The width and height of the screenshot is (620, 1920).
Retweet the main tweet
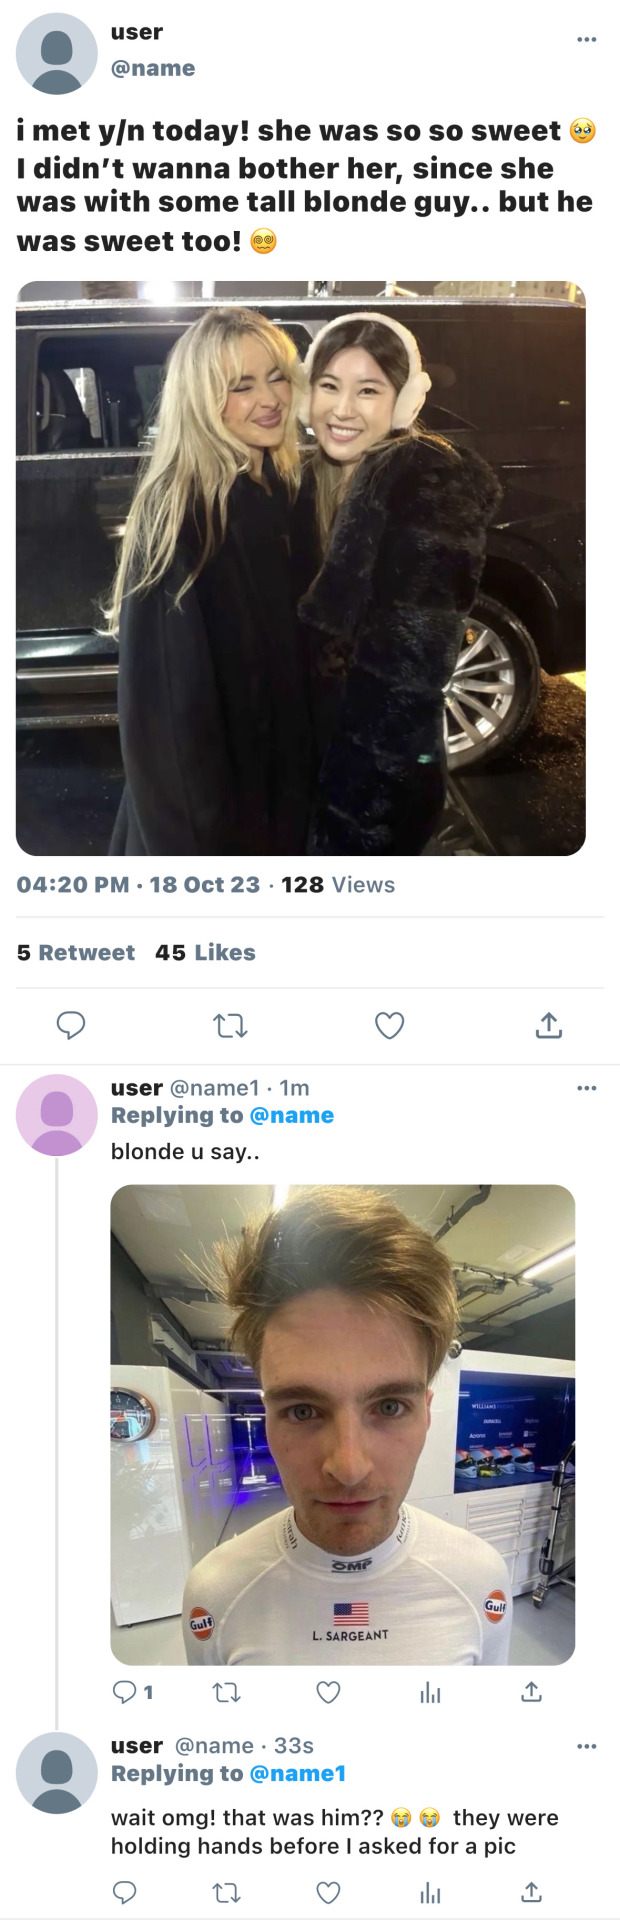click(231, 1025)
